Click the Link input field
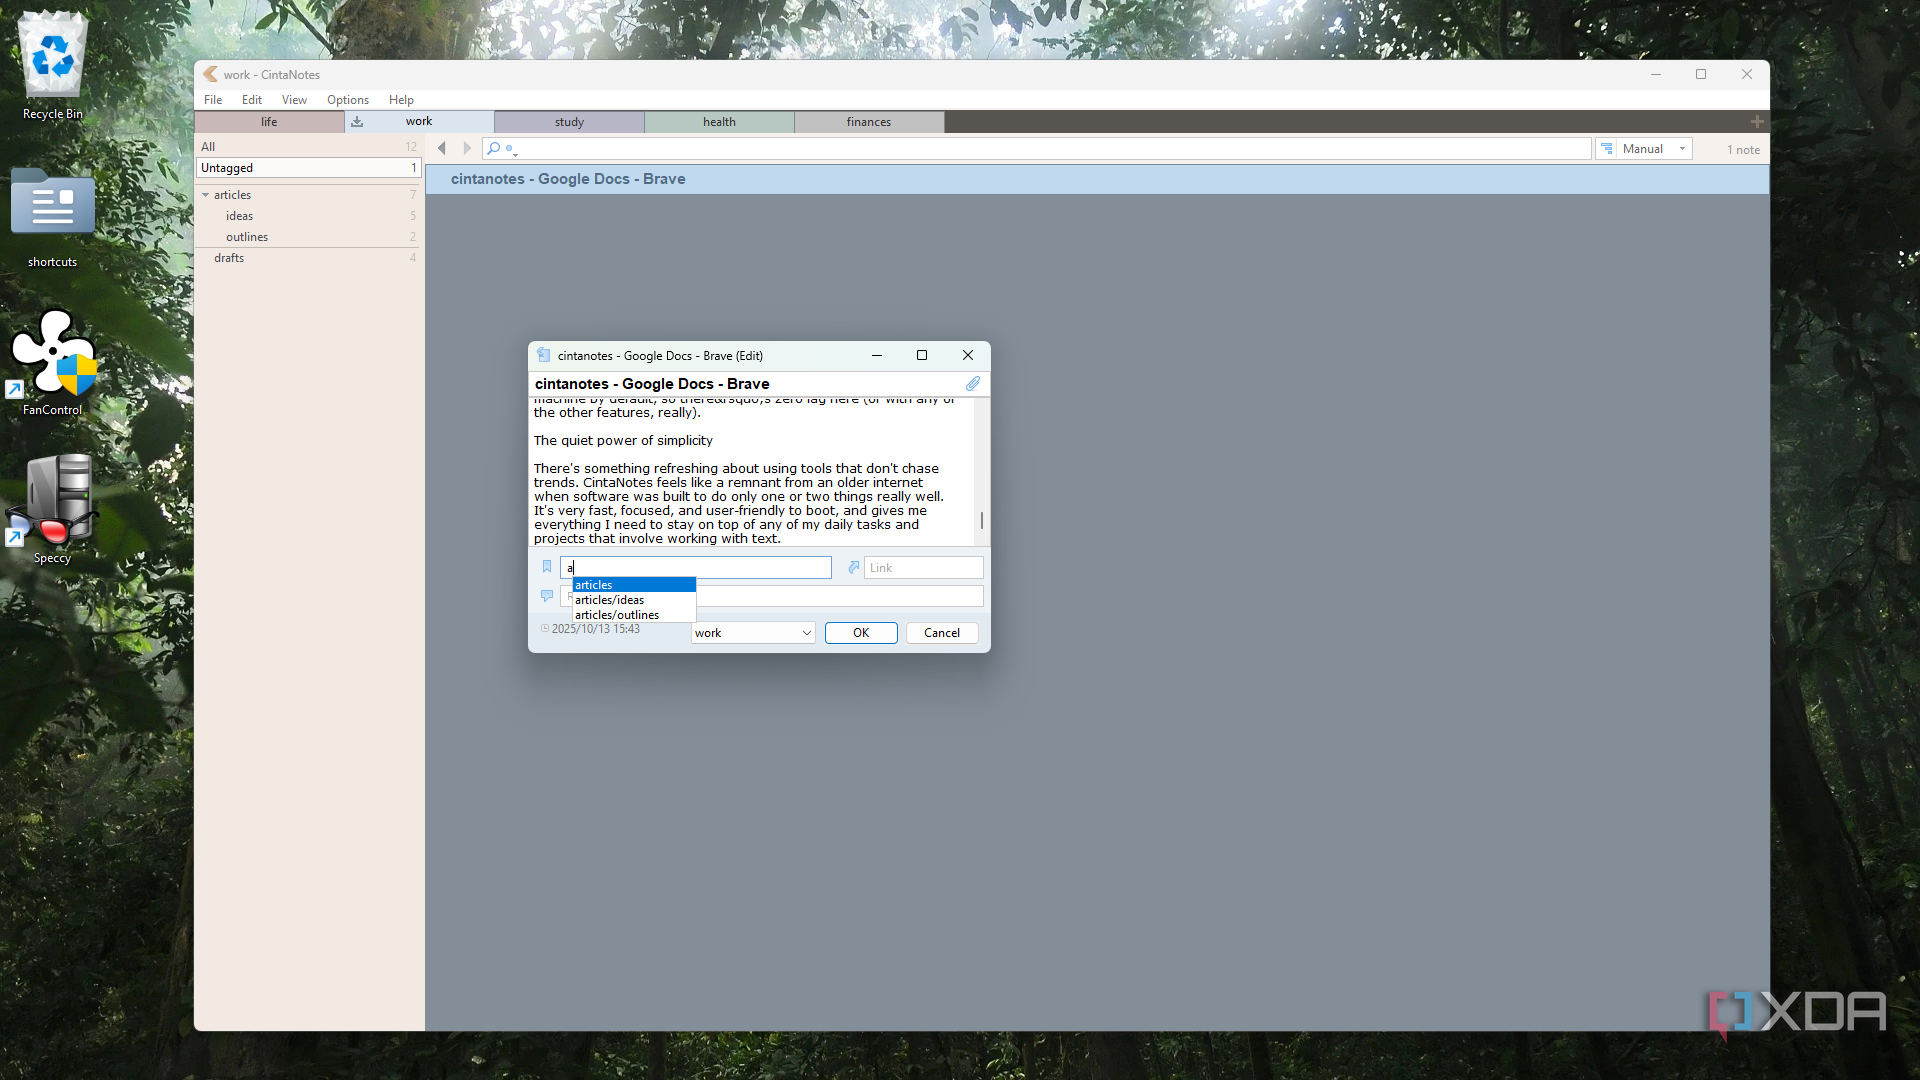 coord(924,567)
